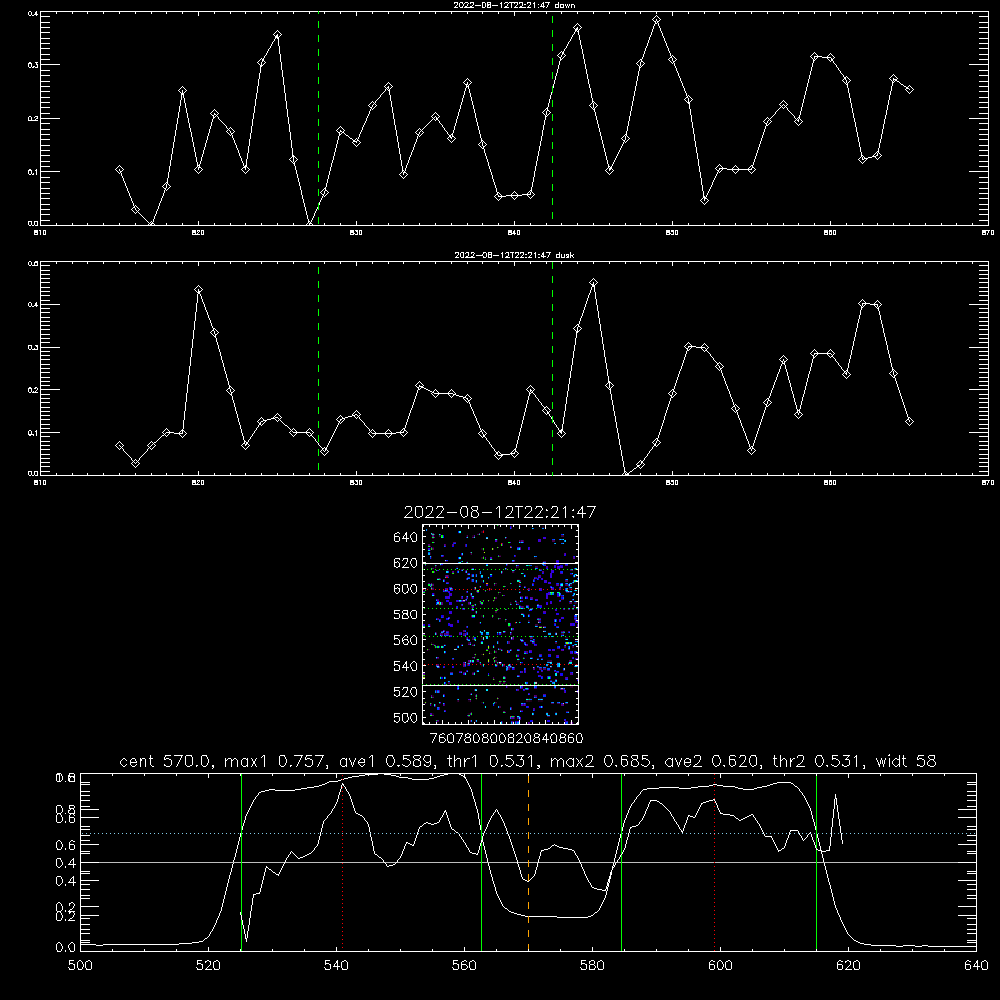Click the '2022-08-12T22:21:47 dawn' plot title
The height and width of the screenshot is (1000, 1000).
(x=514, y=5)
